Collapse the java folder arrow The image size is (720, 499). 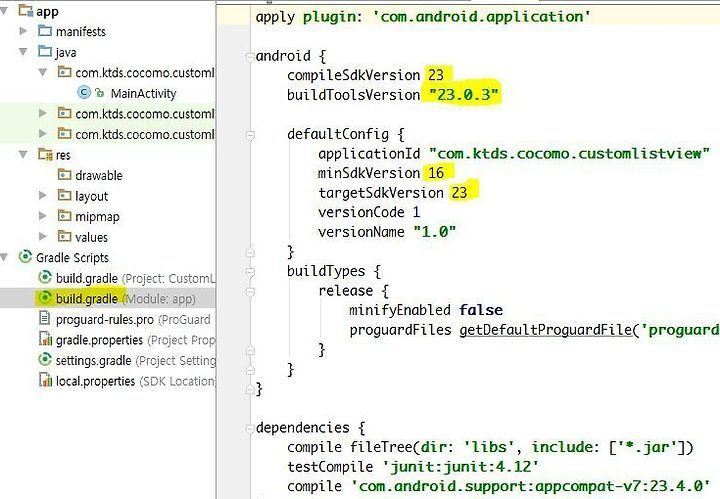[23, 52]
